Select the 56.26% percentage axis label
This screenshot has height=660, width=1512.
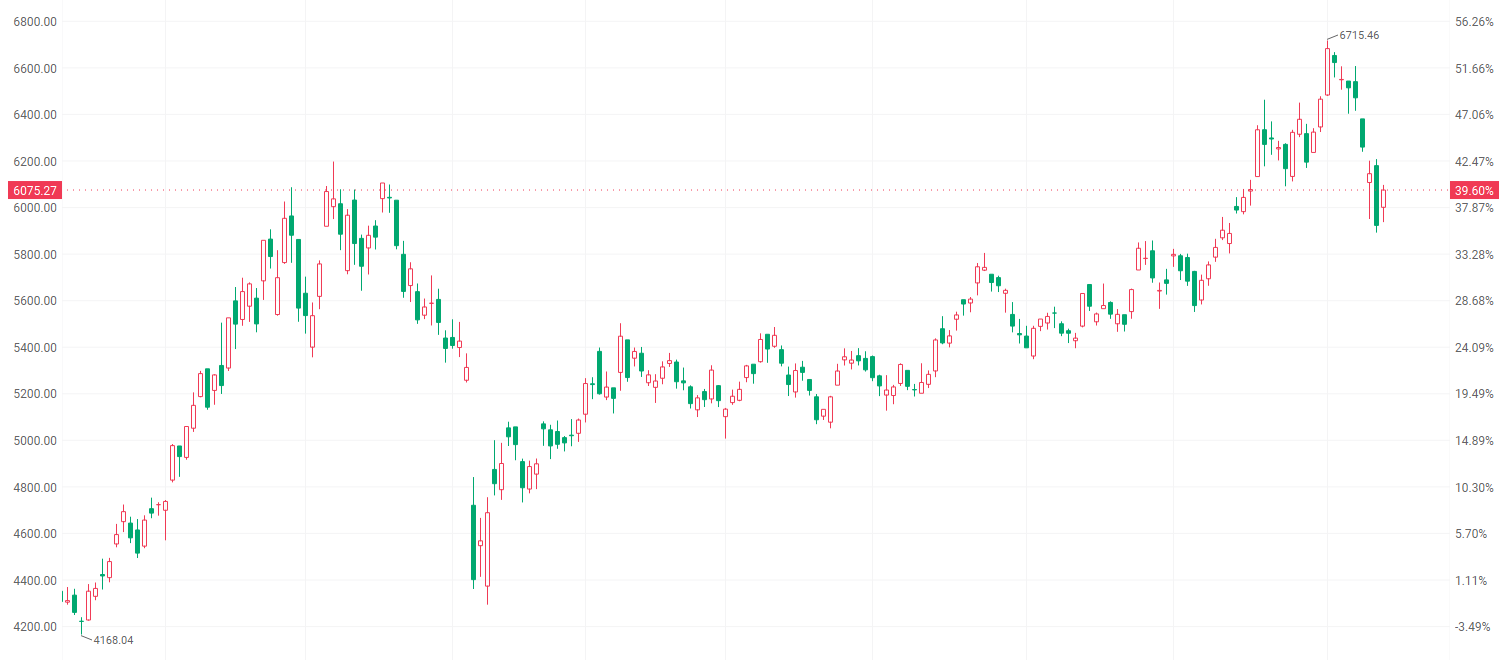[1475, 22]
